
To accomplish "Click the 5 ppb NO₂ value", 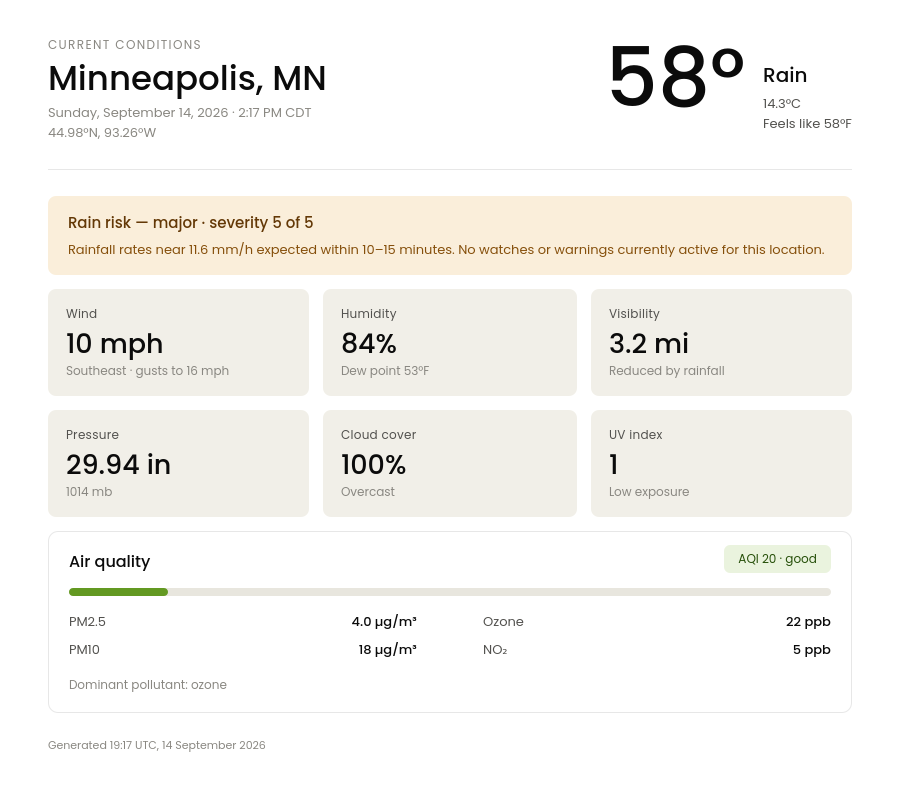I will [812, 650].
